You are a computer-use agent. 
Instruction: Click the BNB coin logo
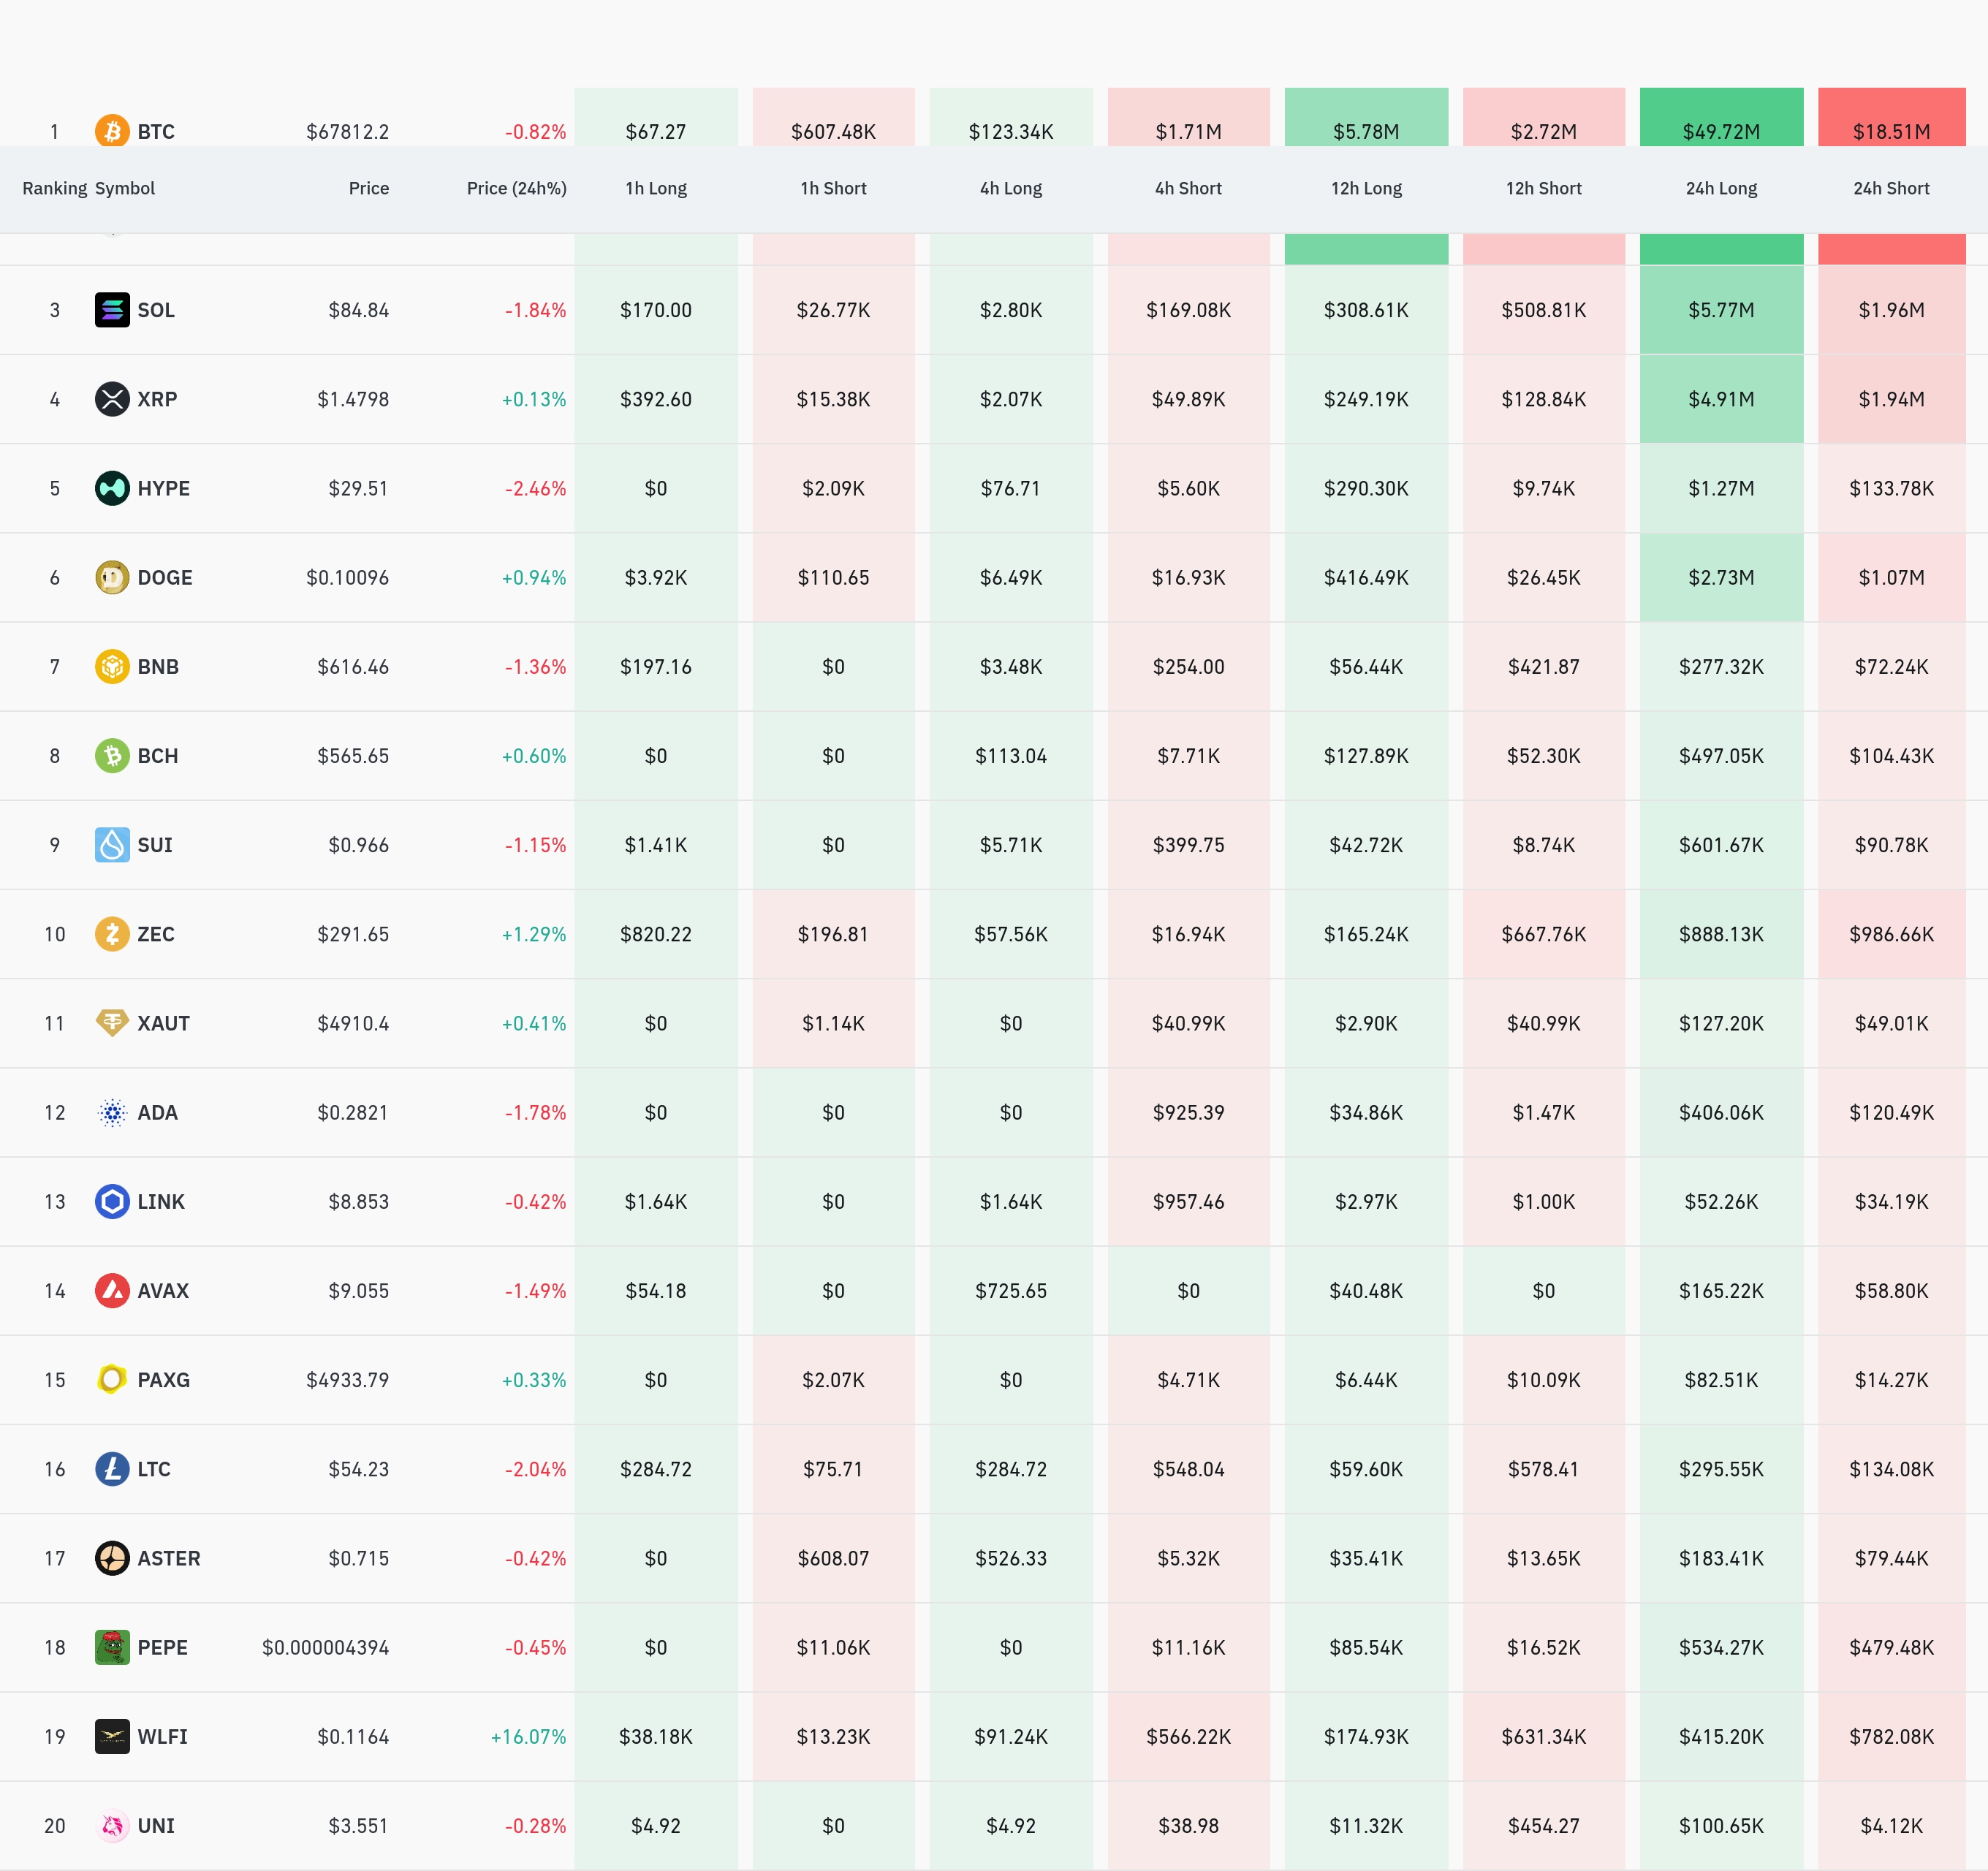click(x=112, y=666)
